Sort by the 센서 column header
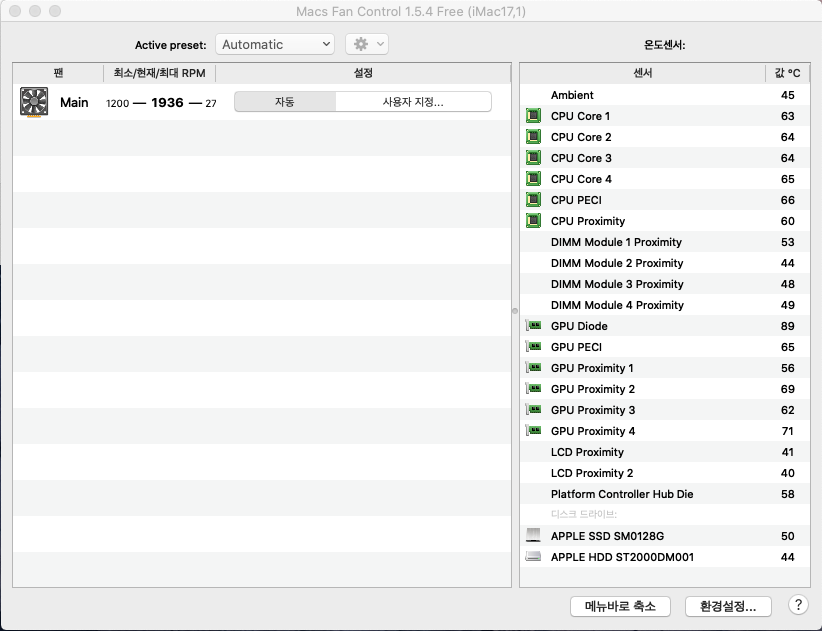Screen dimensions: 822x631 (643, 73)
